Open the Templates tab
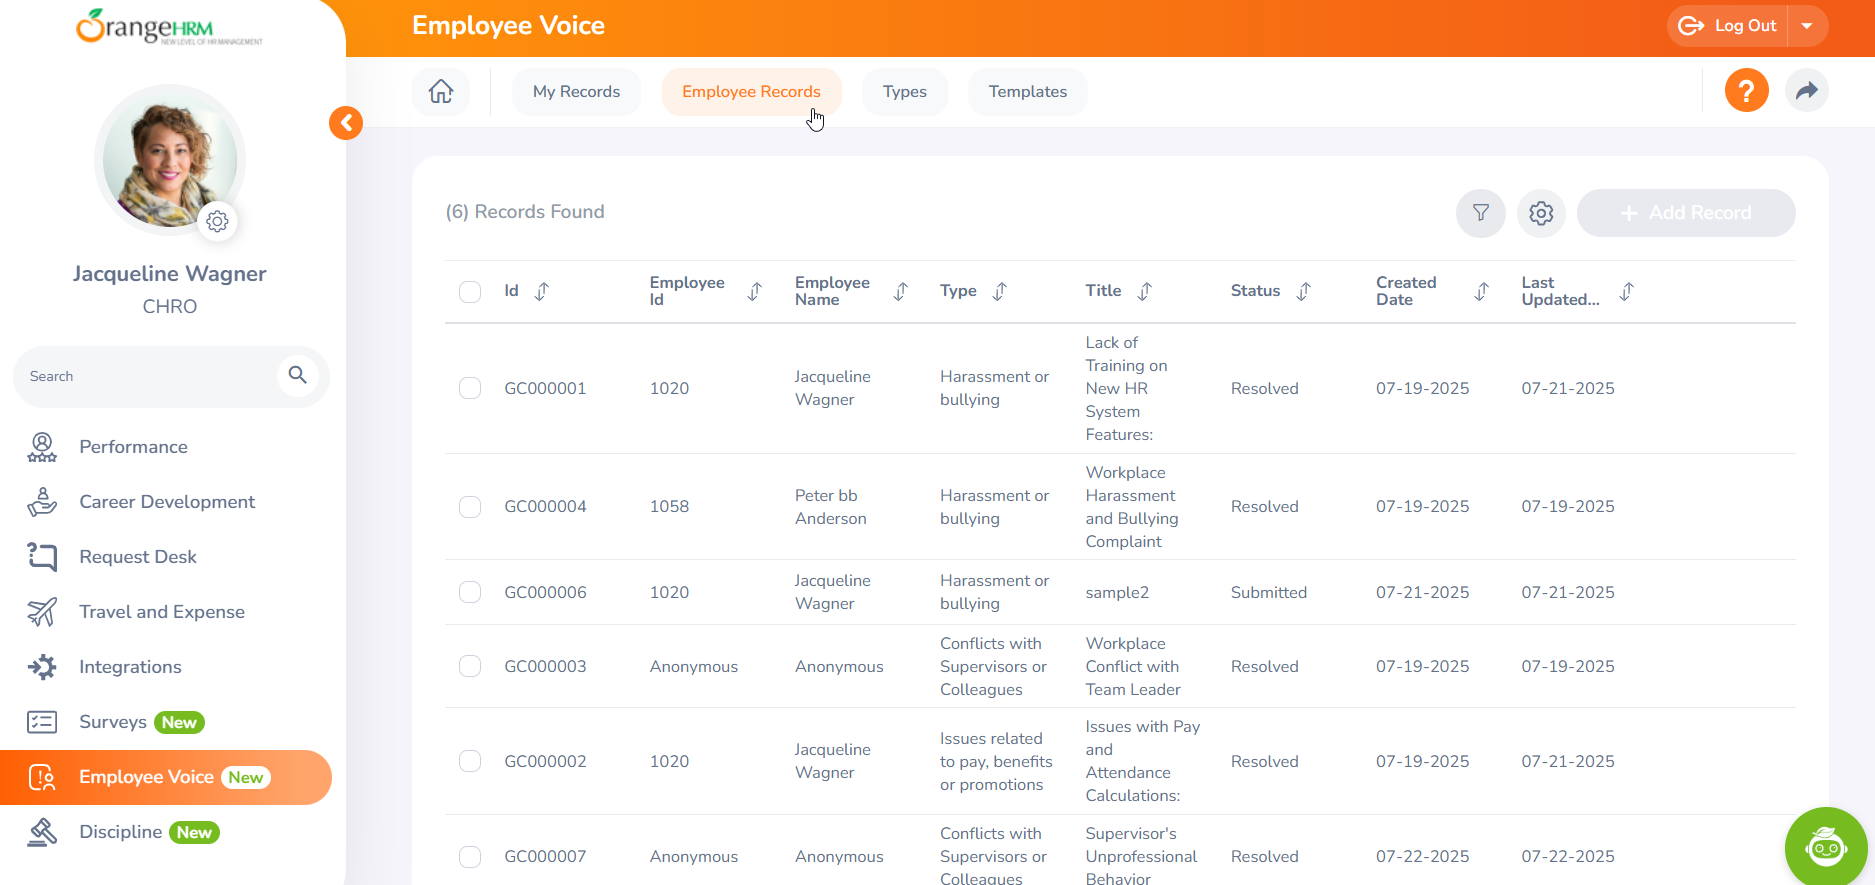 [1027, 92]
